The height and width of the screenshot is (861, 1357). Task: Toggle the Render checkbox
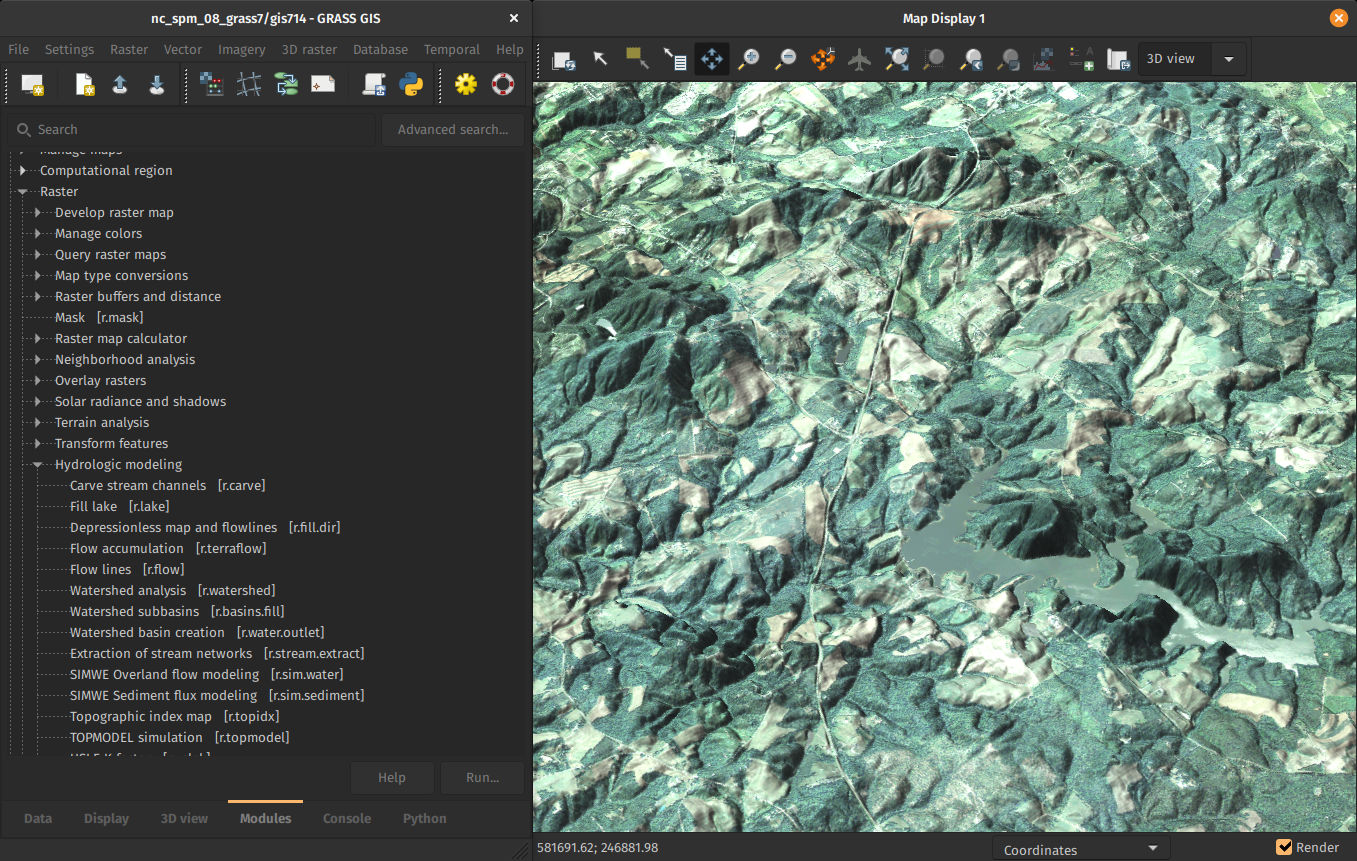click(x=1285, y=847)
